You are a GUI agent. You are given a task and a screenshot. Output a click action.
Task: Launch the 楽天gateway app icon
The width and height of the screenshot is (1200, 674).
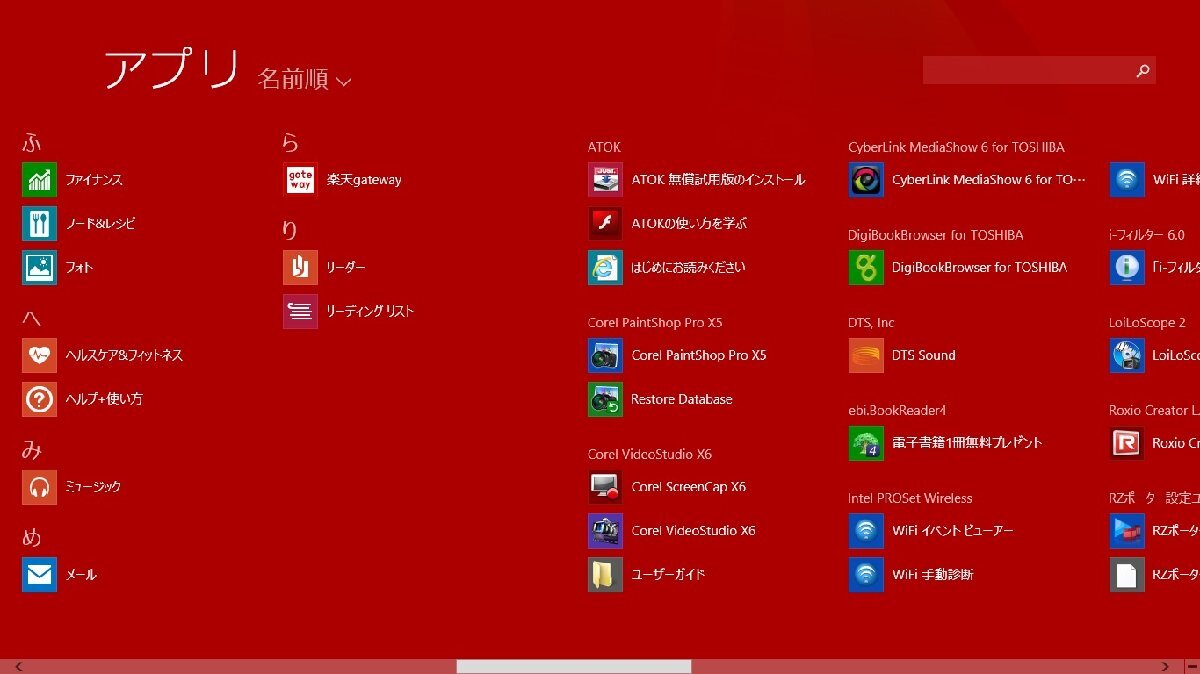(300, 180)
